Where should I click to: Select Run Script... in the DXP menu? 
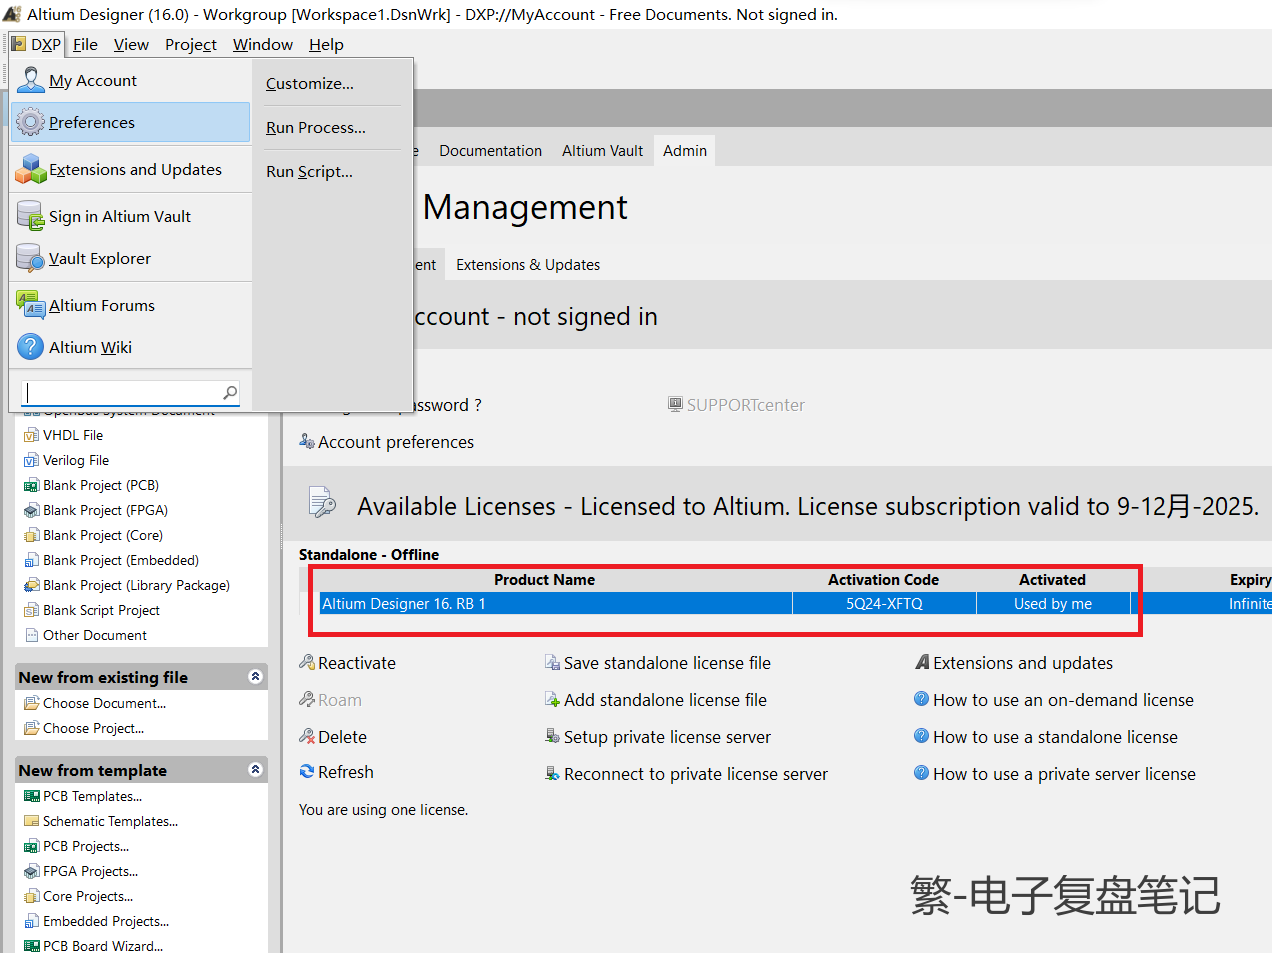point(309,172)
